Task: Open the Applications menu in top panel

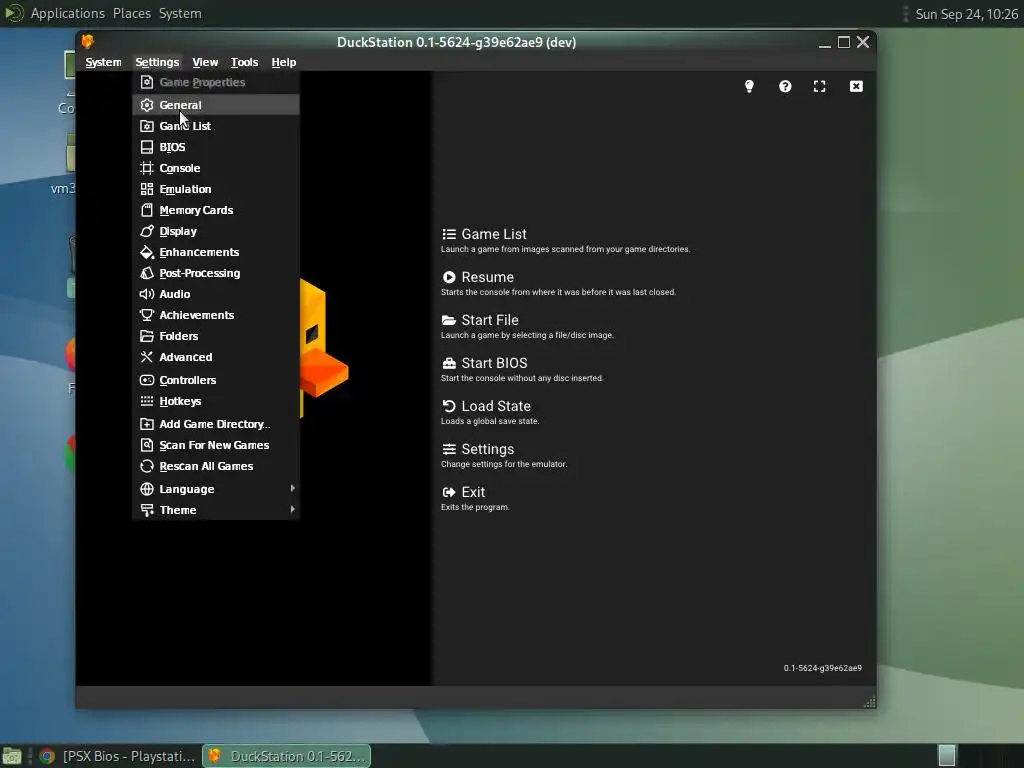Action: pos(67,13)
